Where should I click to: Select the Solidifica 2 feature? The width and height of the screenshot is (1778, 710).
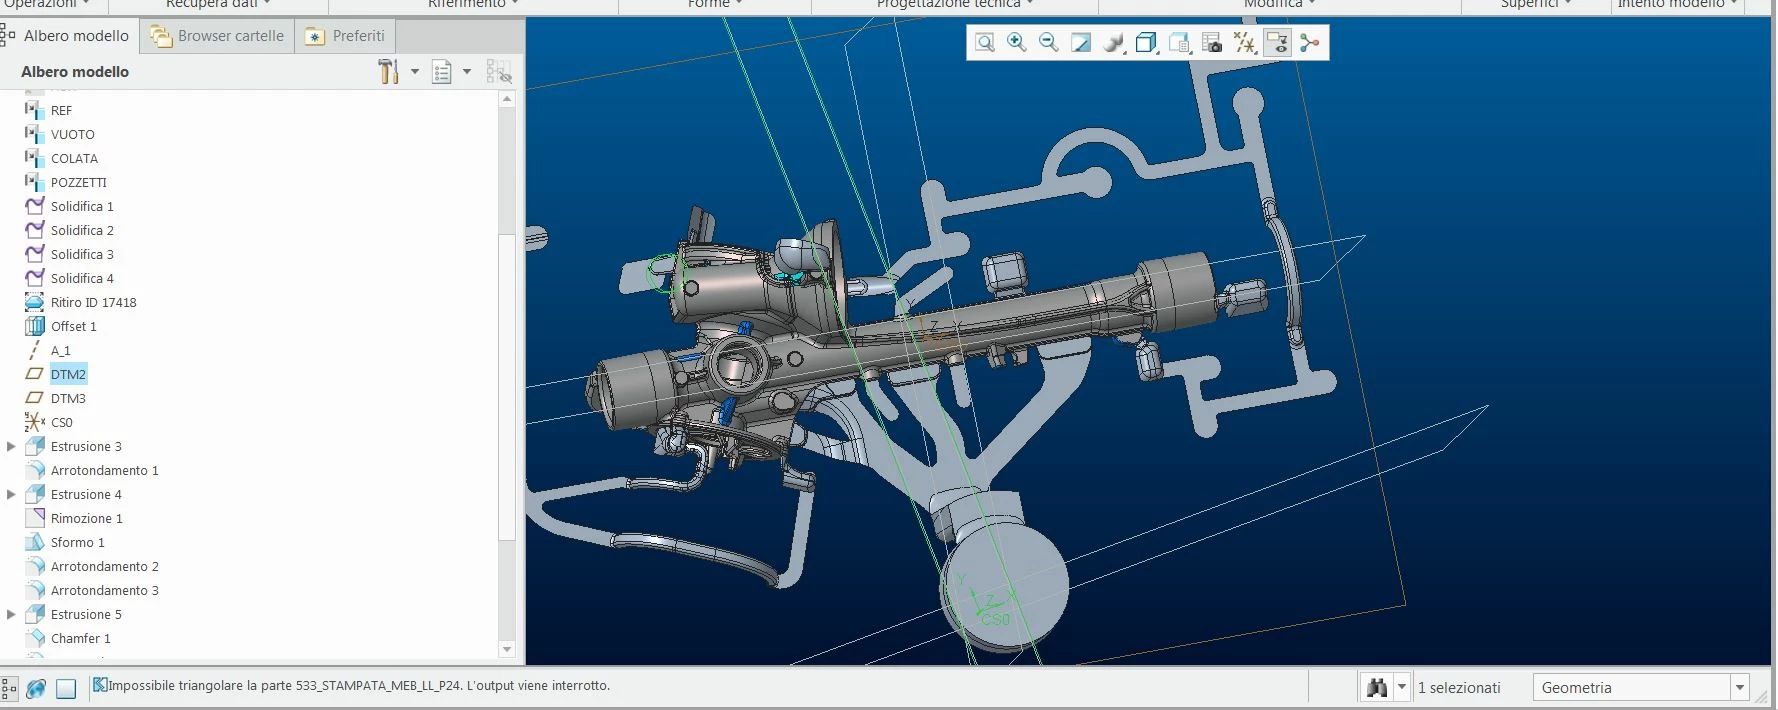click(x=82, y=230)
